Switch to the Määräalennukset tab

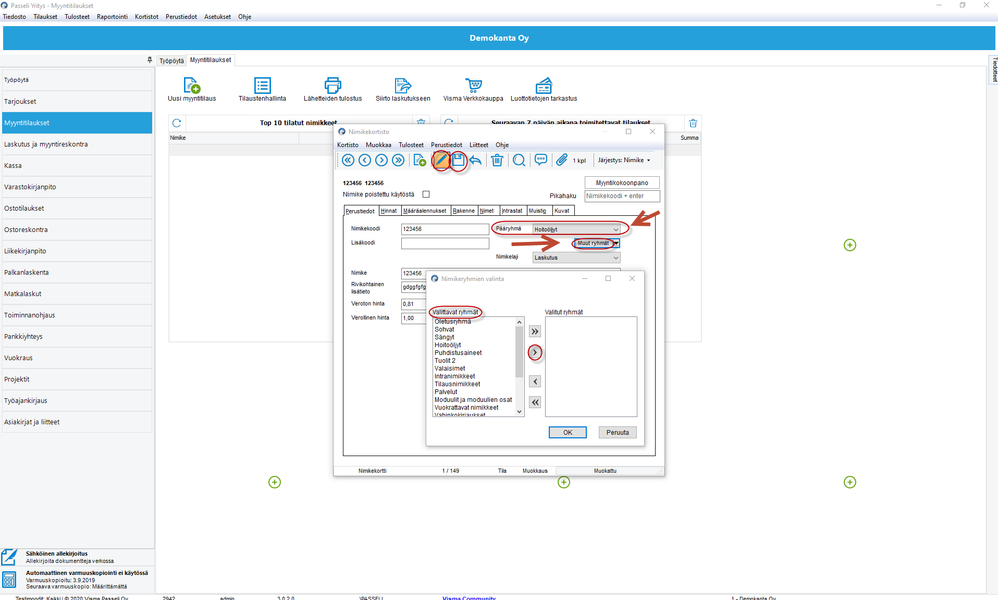point(425,211)
